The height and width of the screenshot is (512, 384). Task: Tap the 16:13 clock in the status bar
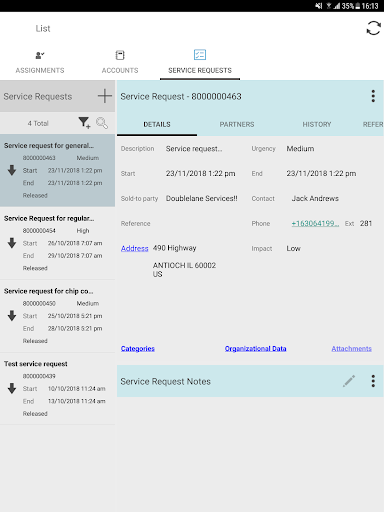tap(370, 6)
